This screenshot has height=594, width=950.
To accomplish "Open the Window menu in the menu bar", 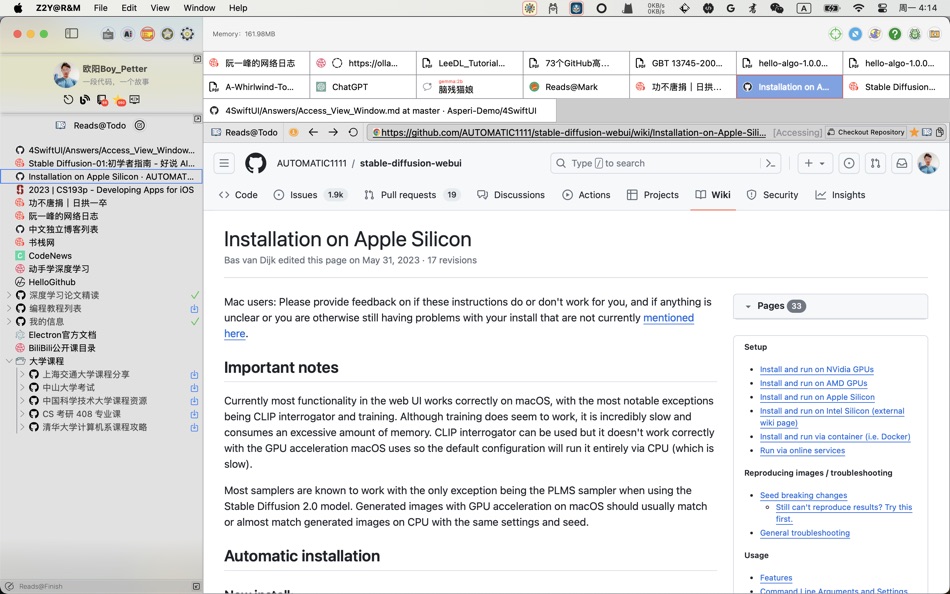I will (x=200, y=8).
